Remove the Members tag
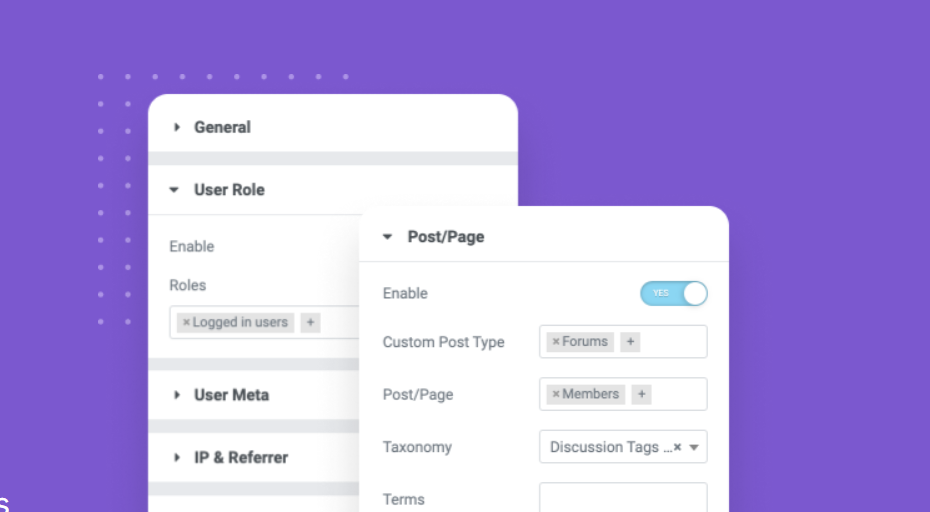The width and height of the screenshot is (930, 512). [556, 394]
